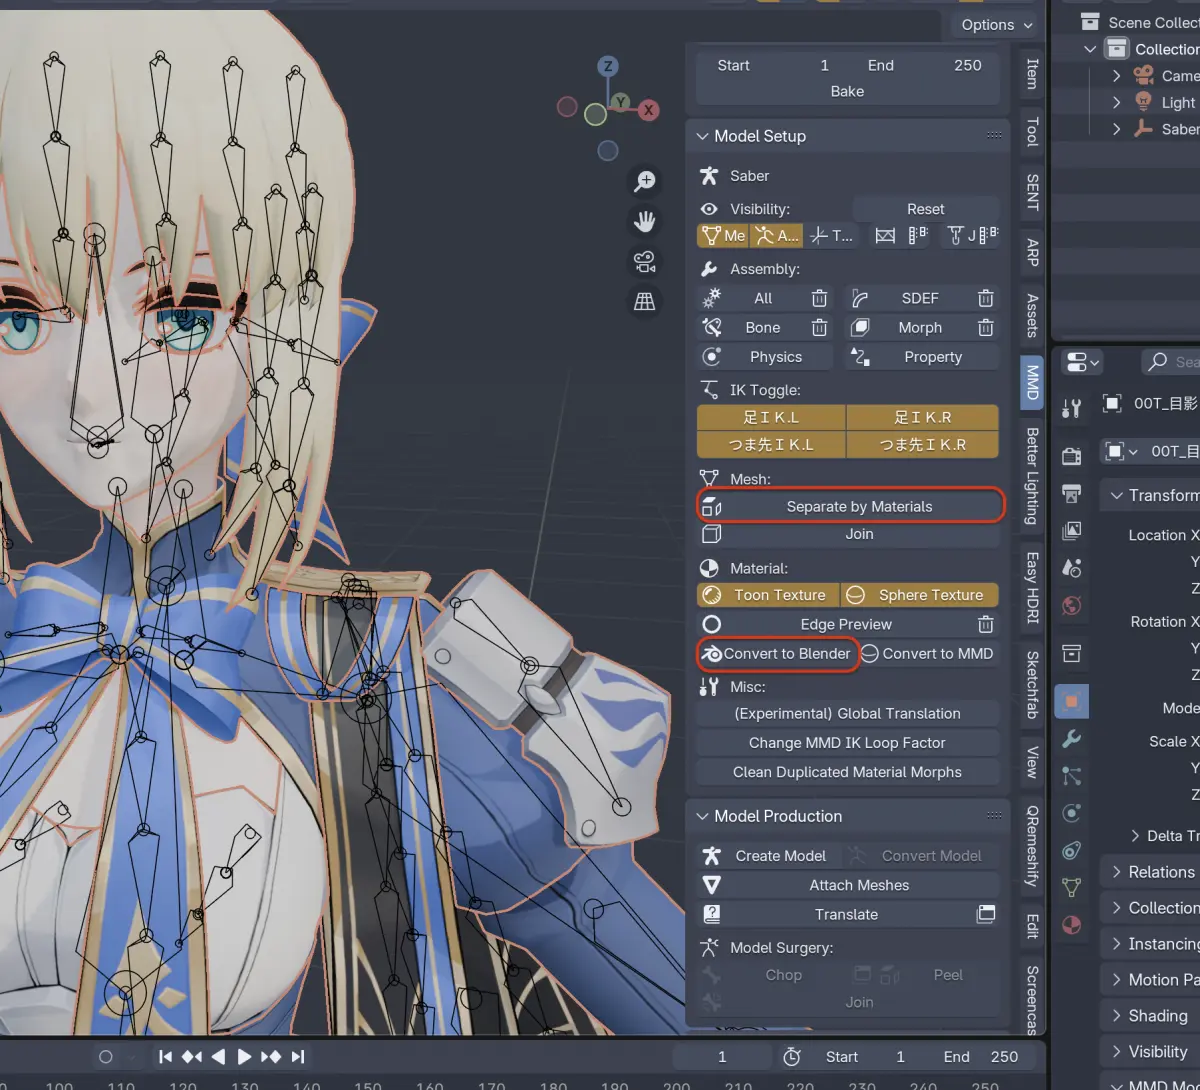The width and height of the screenshot is (1200, 1090).
Task: Open the Scene properties tab icon
Action: 1071,568
